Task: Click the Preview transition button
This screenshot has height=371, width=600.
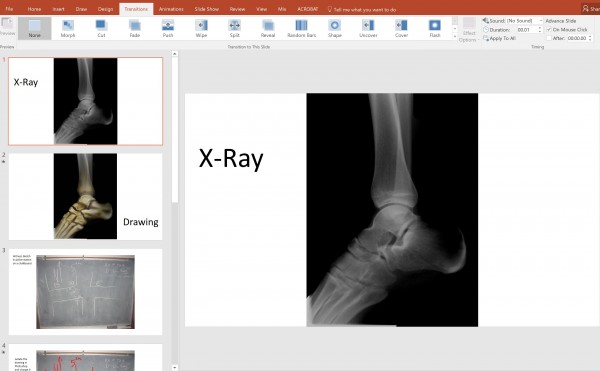Action: [7, 27]
